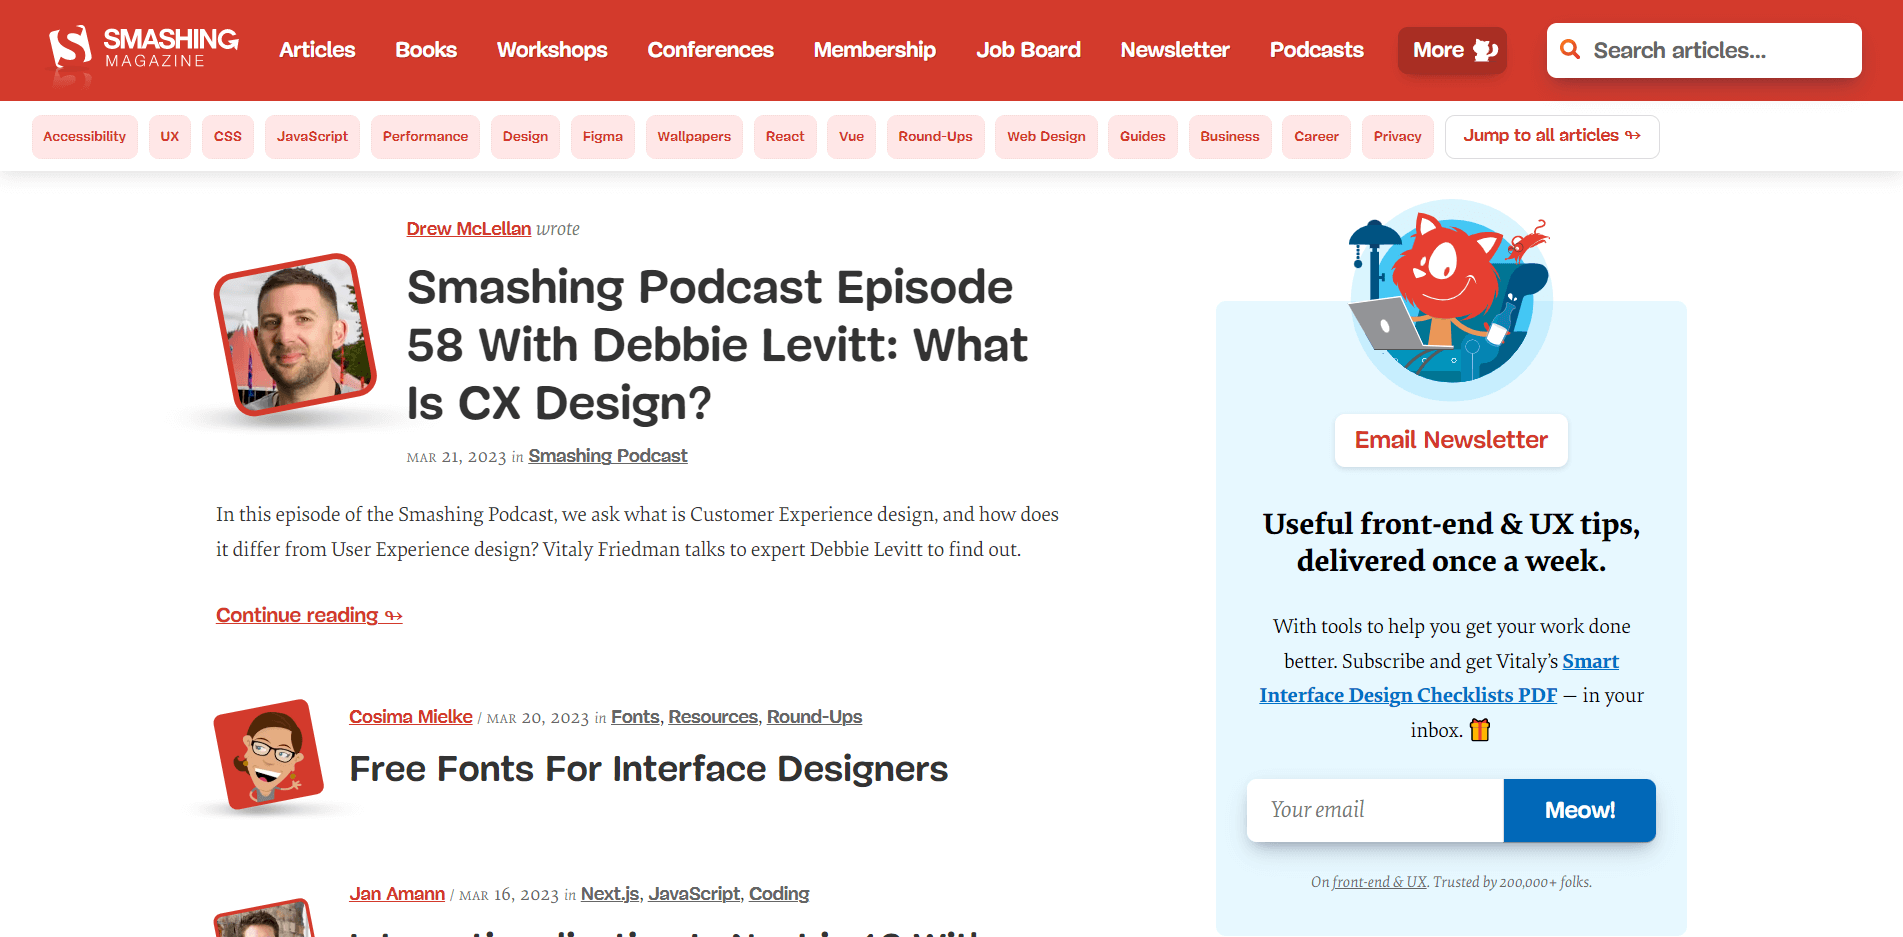Open Smart Interface Design Checklists PDF link
Screen dimensions: 1903x937
[1408, 695]
